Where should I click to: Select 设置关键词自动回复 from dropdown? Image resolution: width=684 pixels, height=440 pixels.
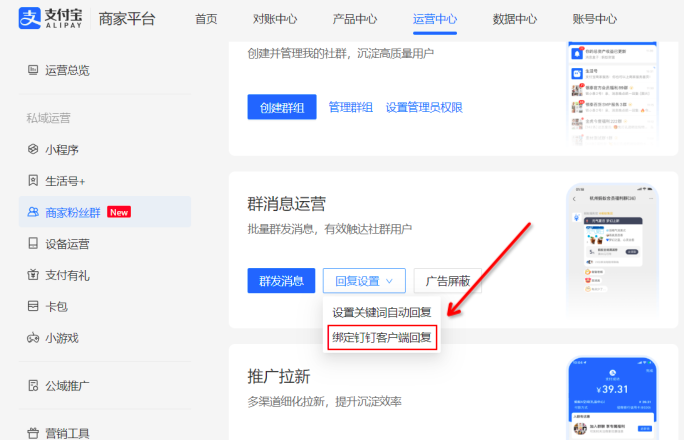(x=382, y=312)
